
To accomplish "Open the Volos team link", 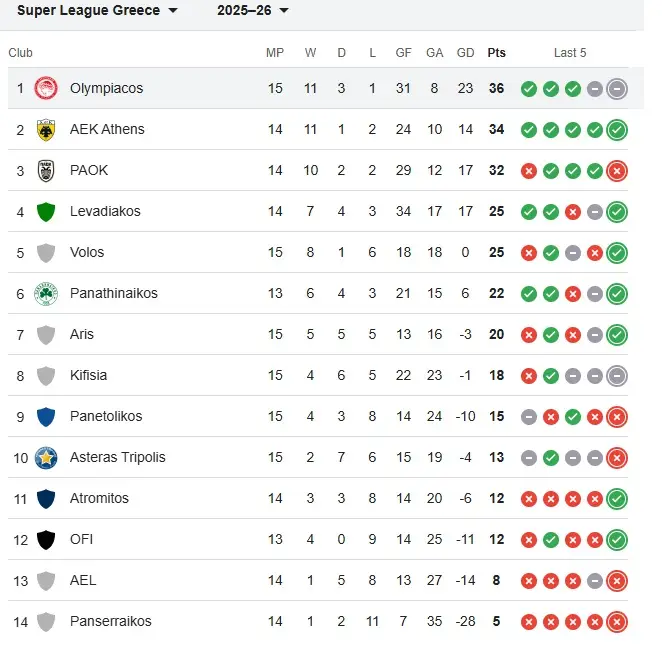I will (x=87, y=252).
